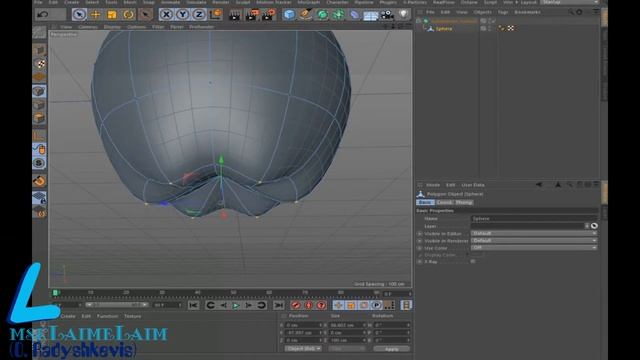640x360 pixels.
Task: Click the Workplane grid icon
Action: pos(40,198)
